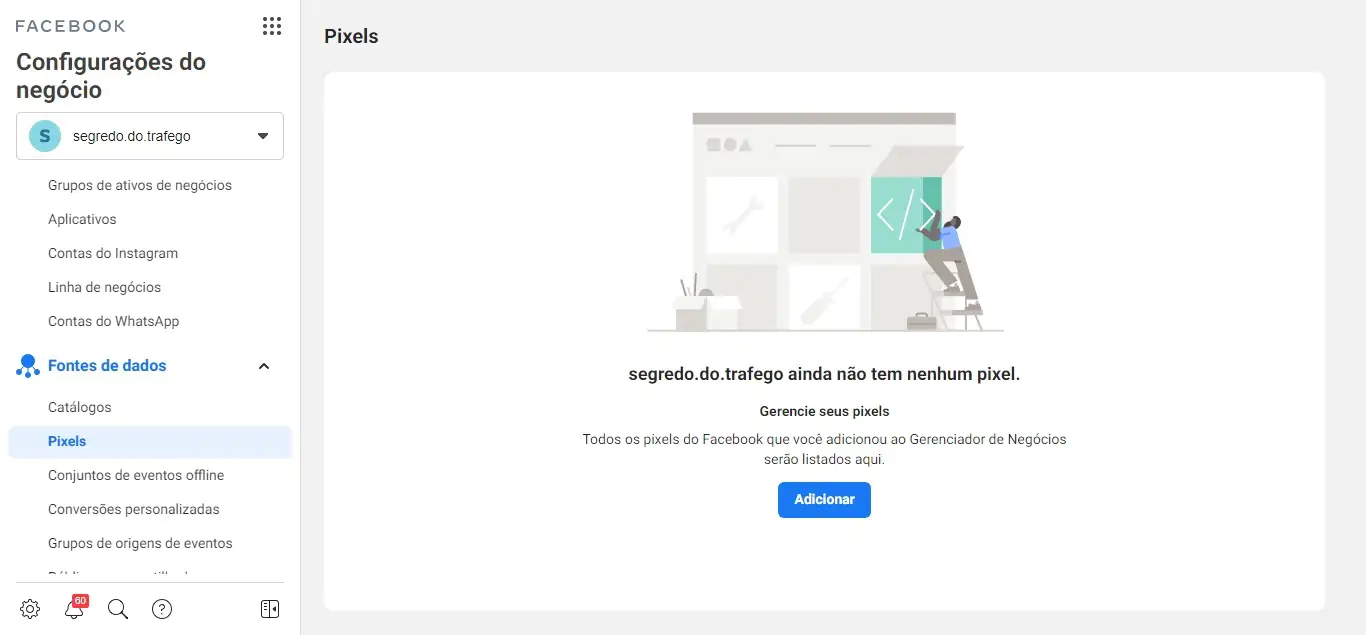Select Contas do Instagram in the sidebar

113,252
